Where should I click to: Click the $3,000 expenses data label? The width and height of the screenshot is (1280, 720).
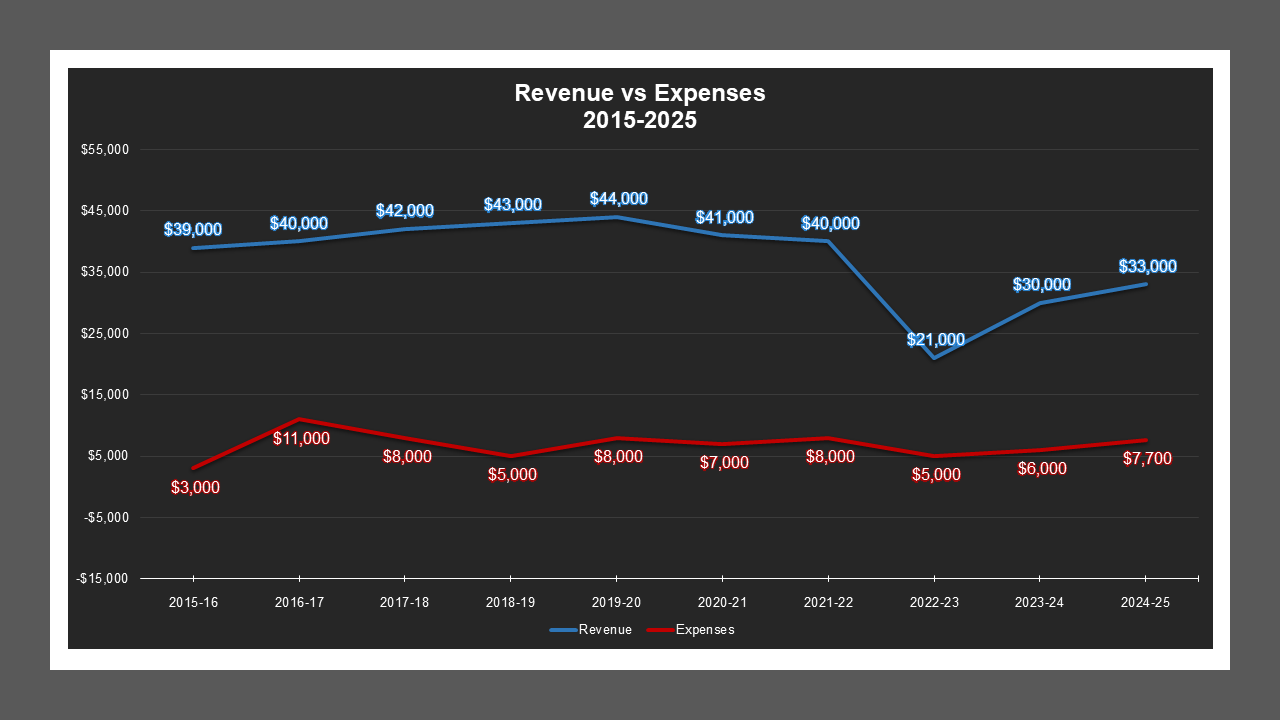[194, 487]
